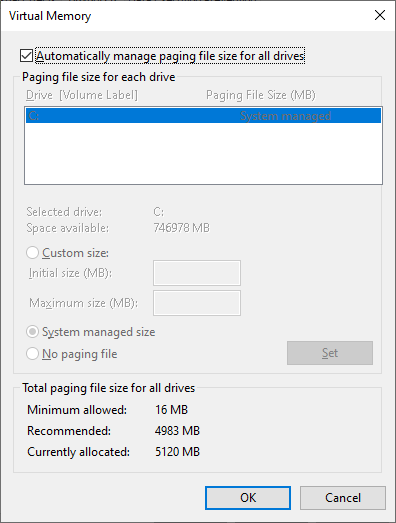This screenshot has width=396, height=523.
Task: Select the C: drive row in list
Action: [203, 116]
